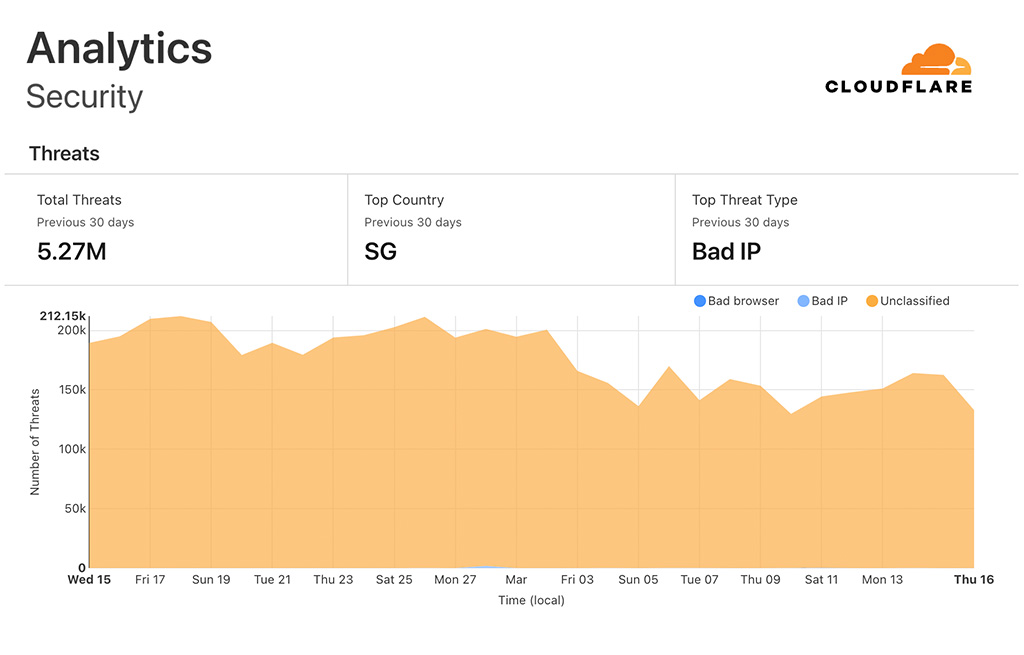Select the Mar date tick on the axis
1024x655 pixels.
pyautogui.click(x=516, y=580)
